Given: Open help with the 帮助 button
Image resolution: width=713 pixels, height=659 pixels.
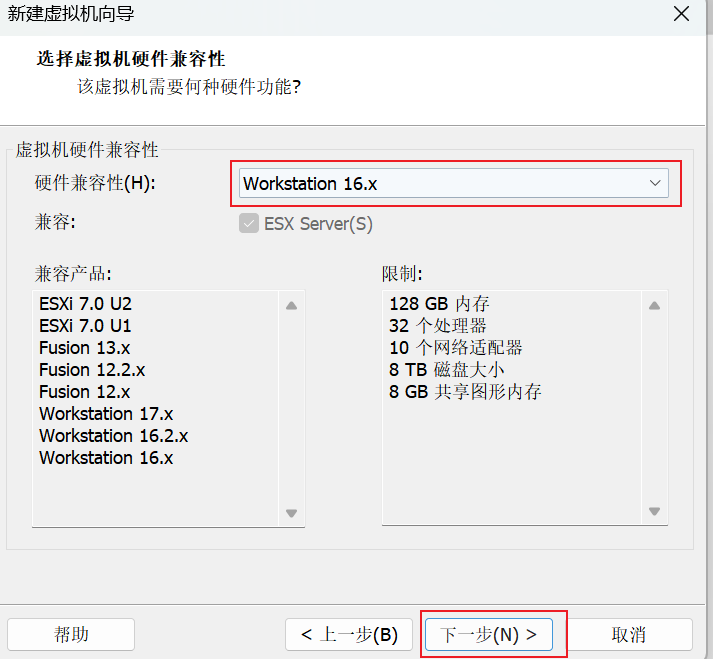Looking at the screenshot, I should (71, 634).
